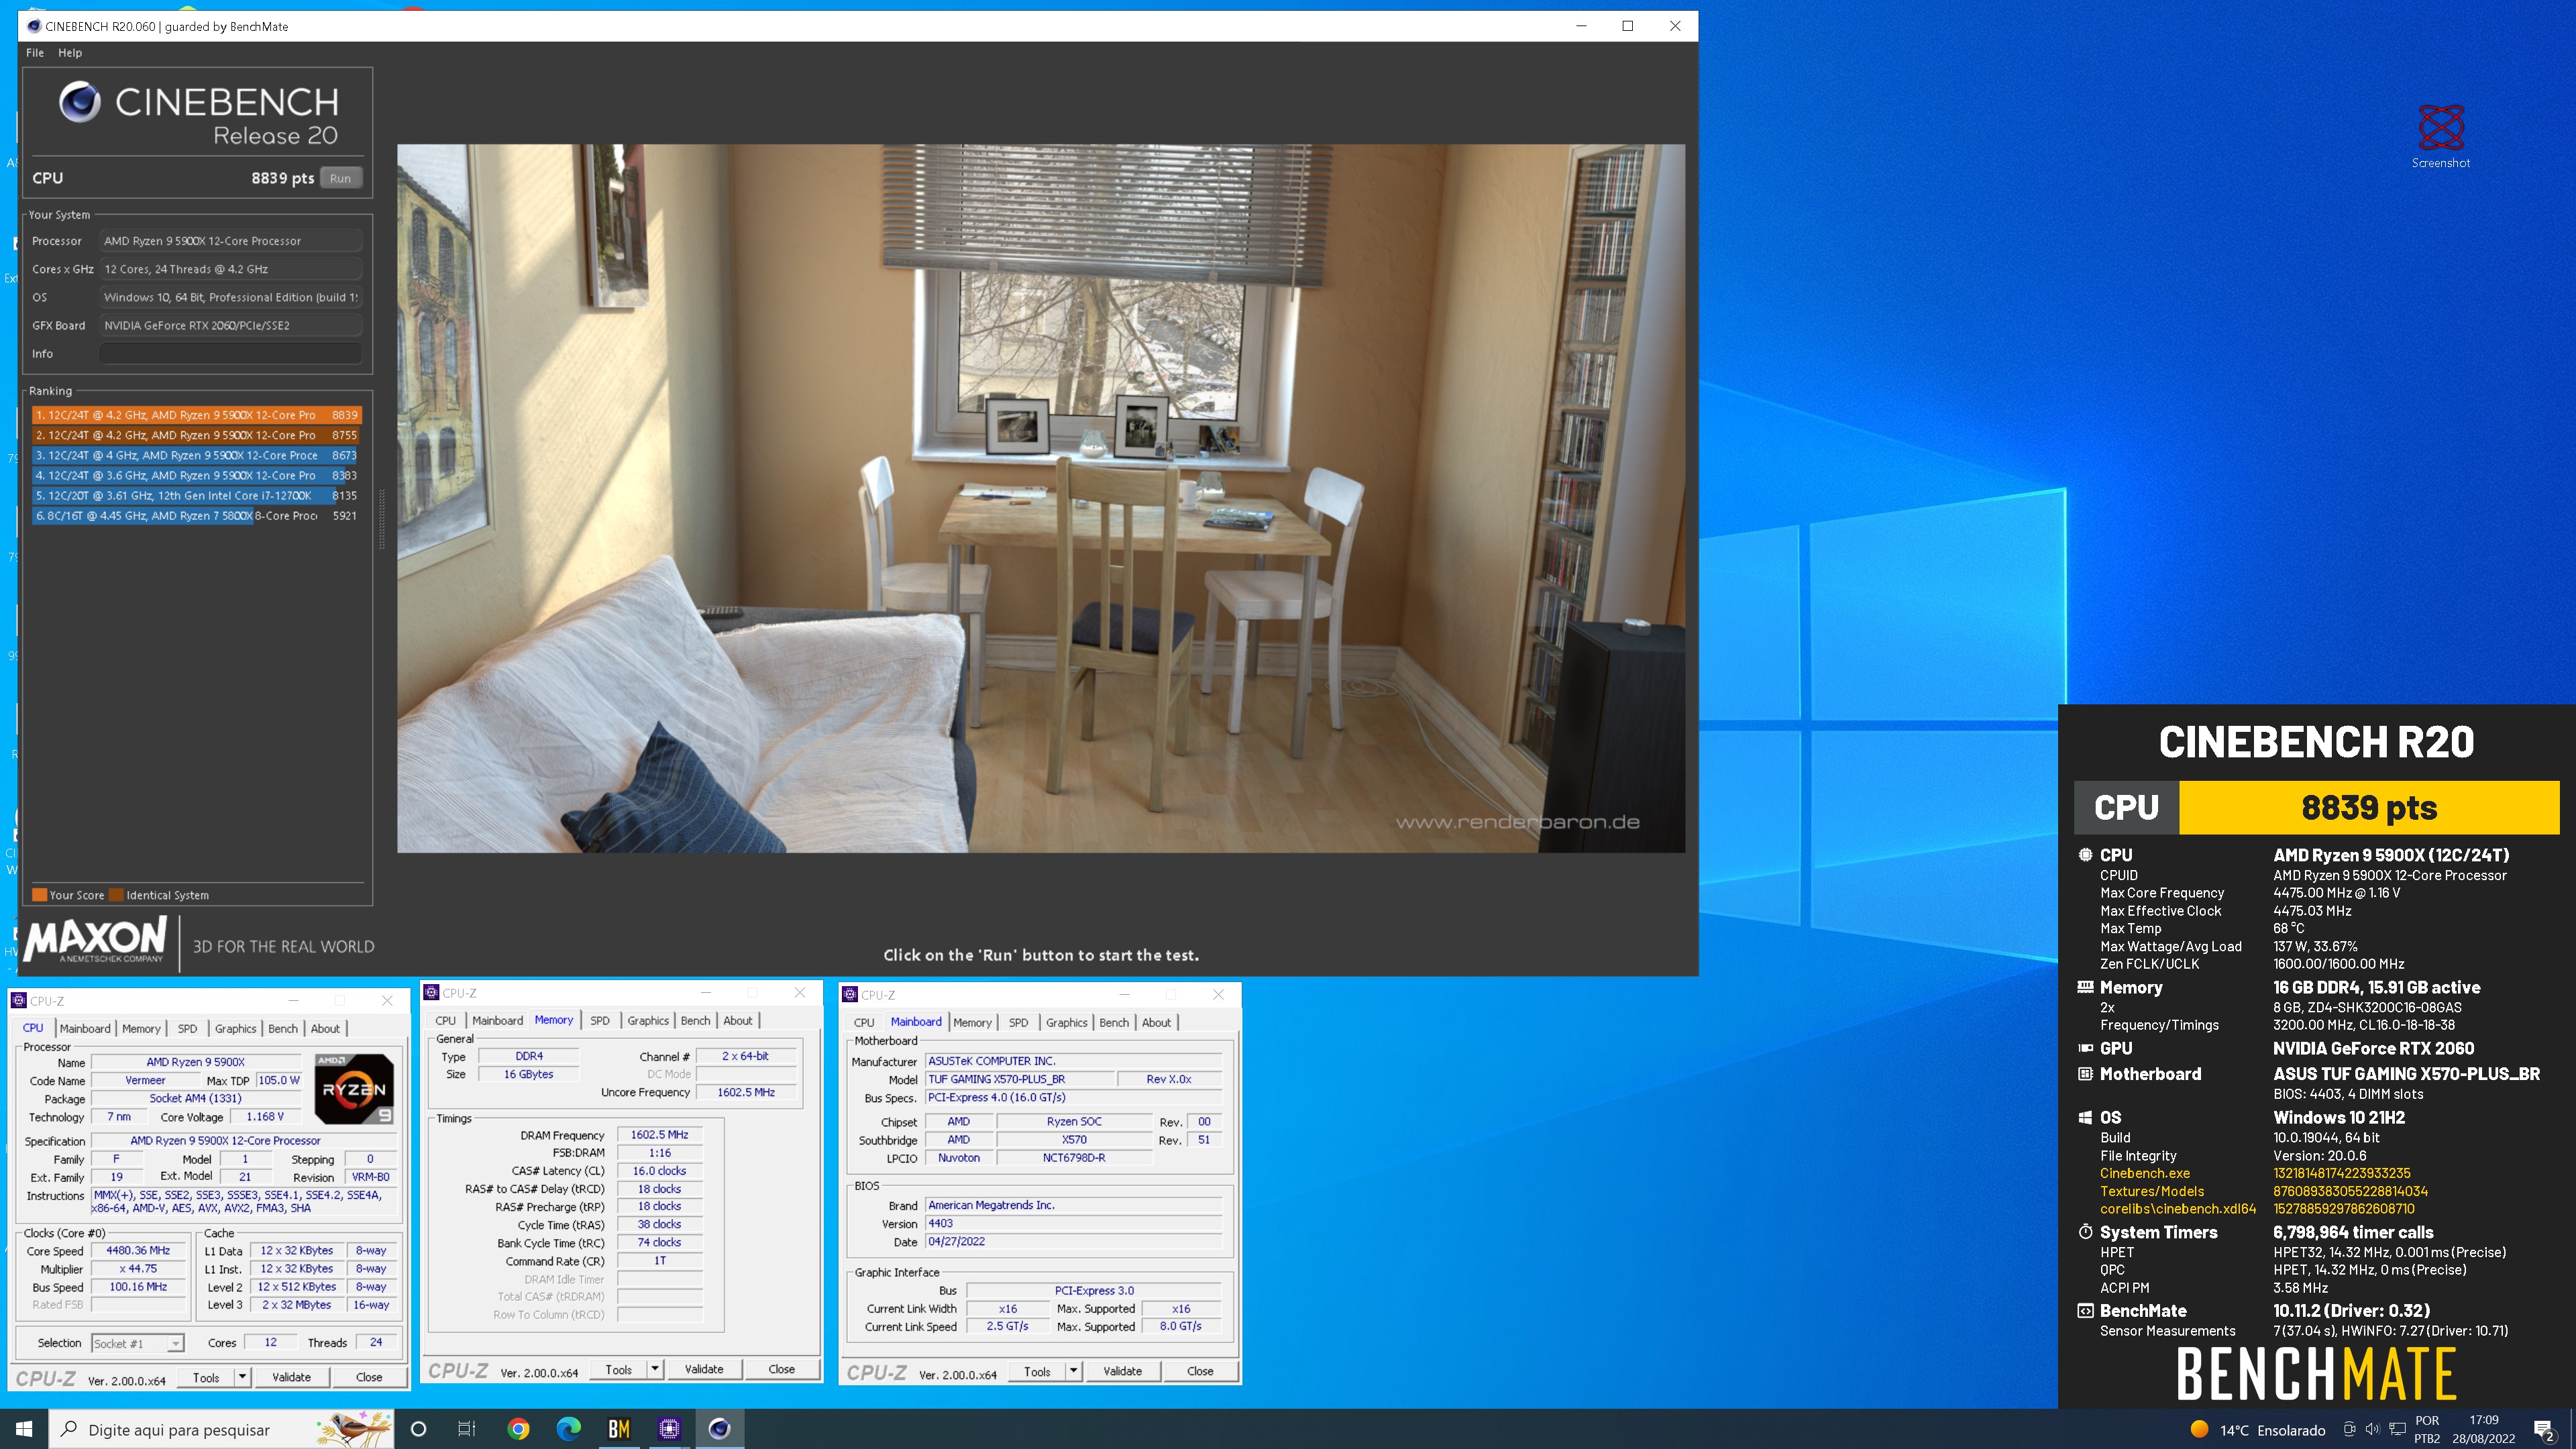Select ranking entry scoring 8839
The height and width of the screenshot is (1449, 2576).
click(x=196, y=415)
